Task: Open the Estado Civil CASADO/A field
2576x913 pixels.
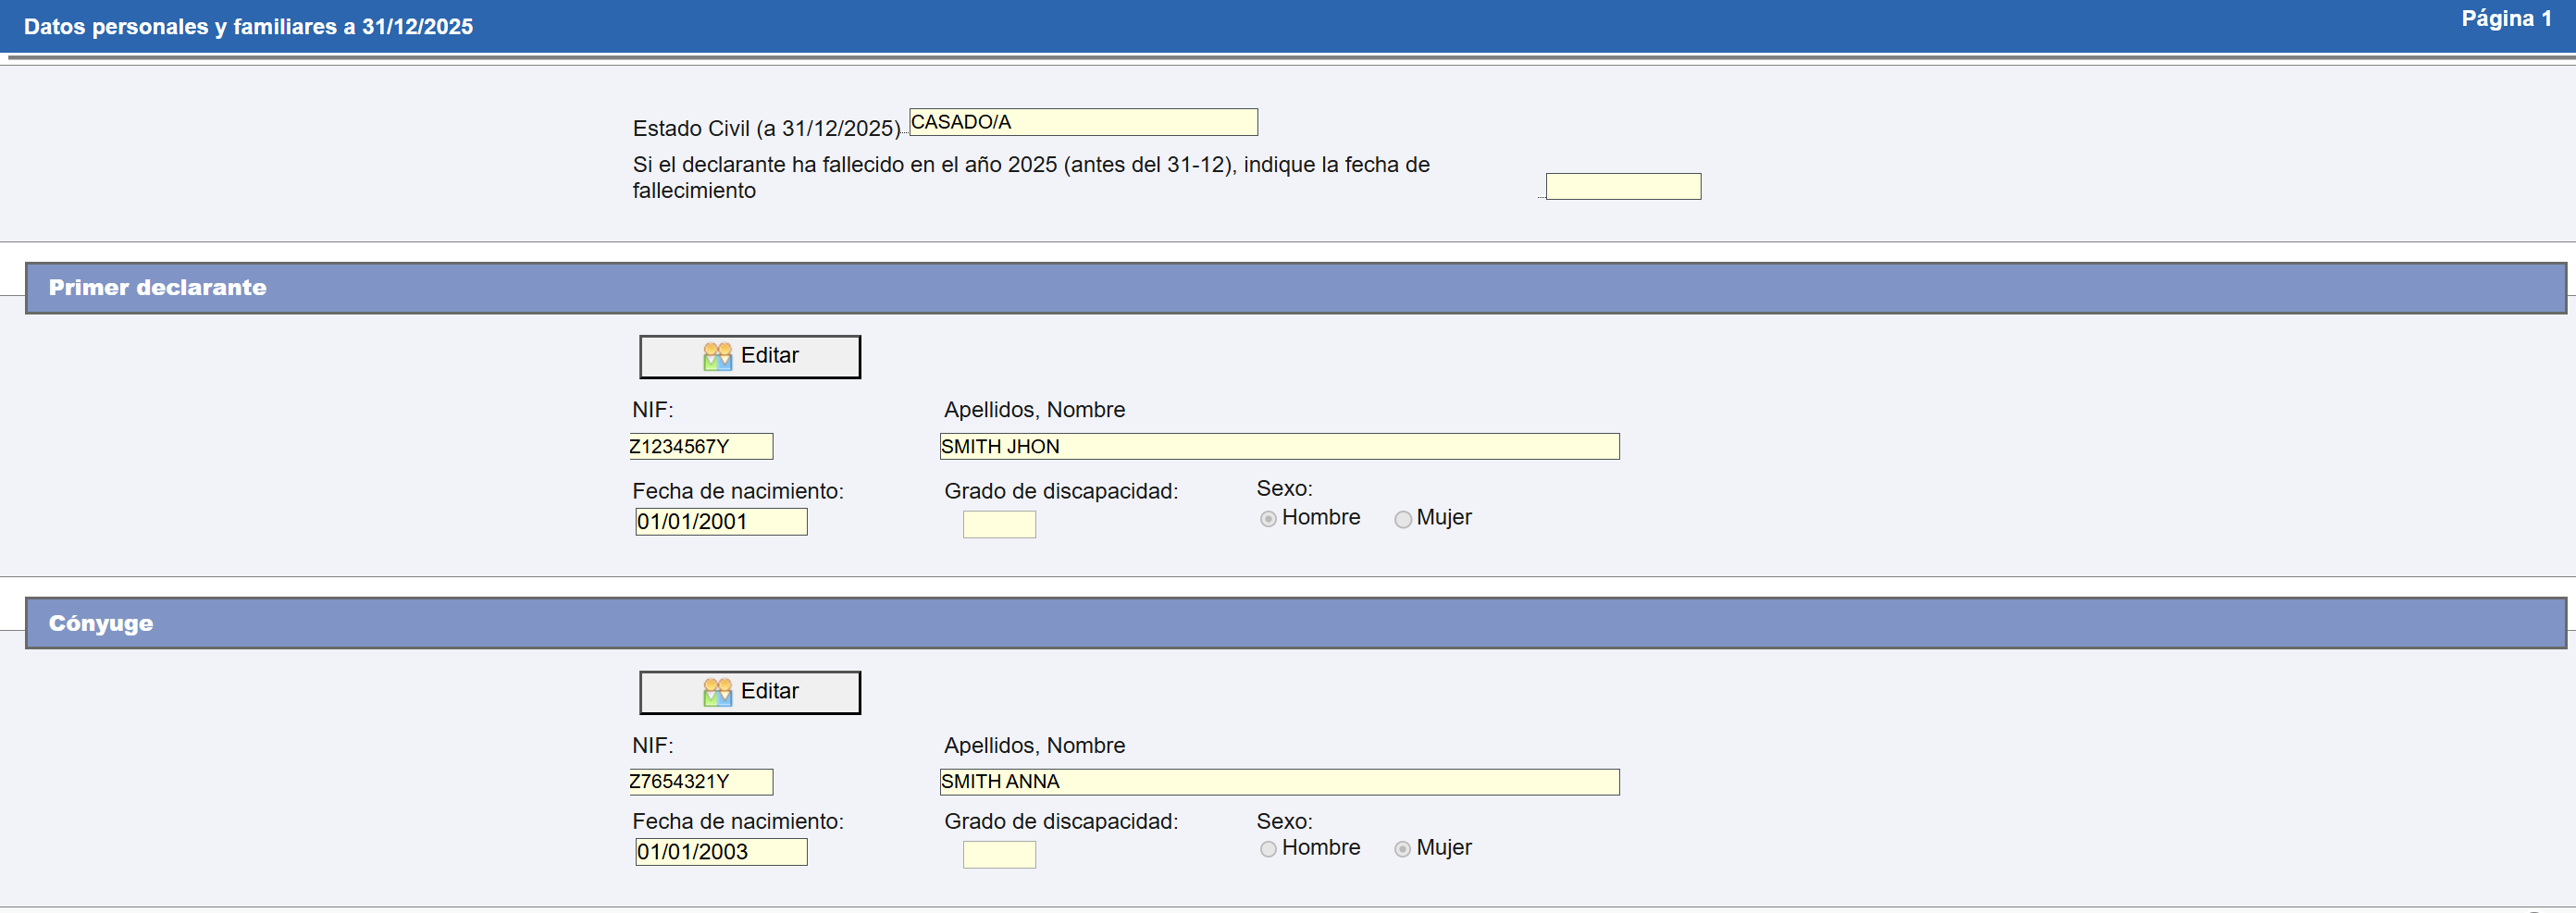Action: [x=1083, y=122]
